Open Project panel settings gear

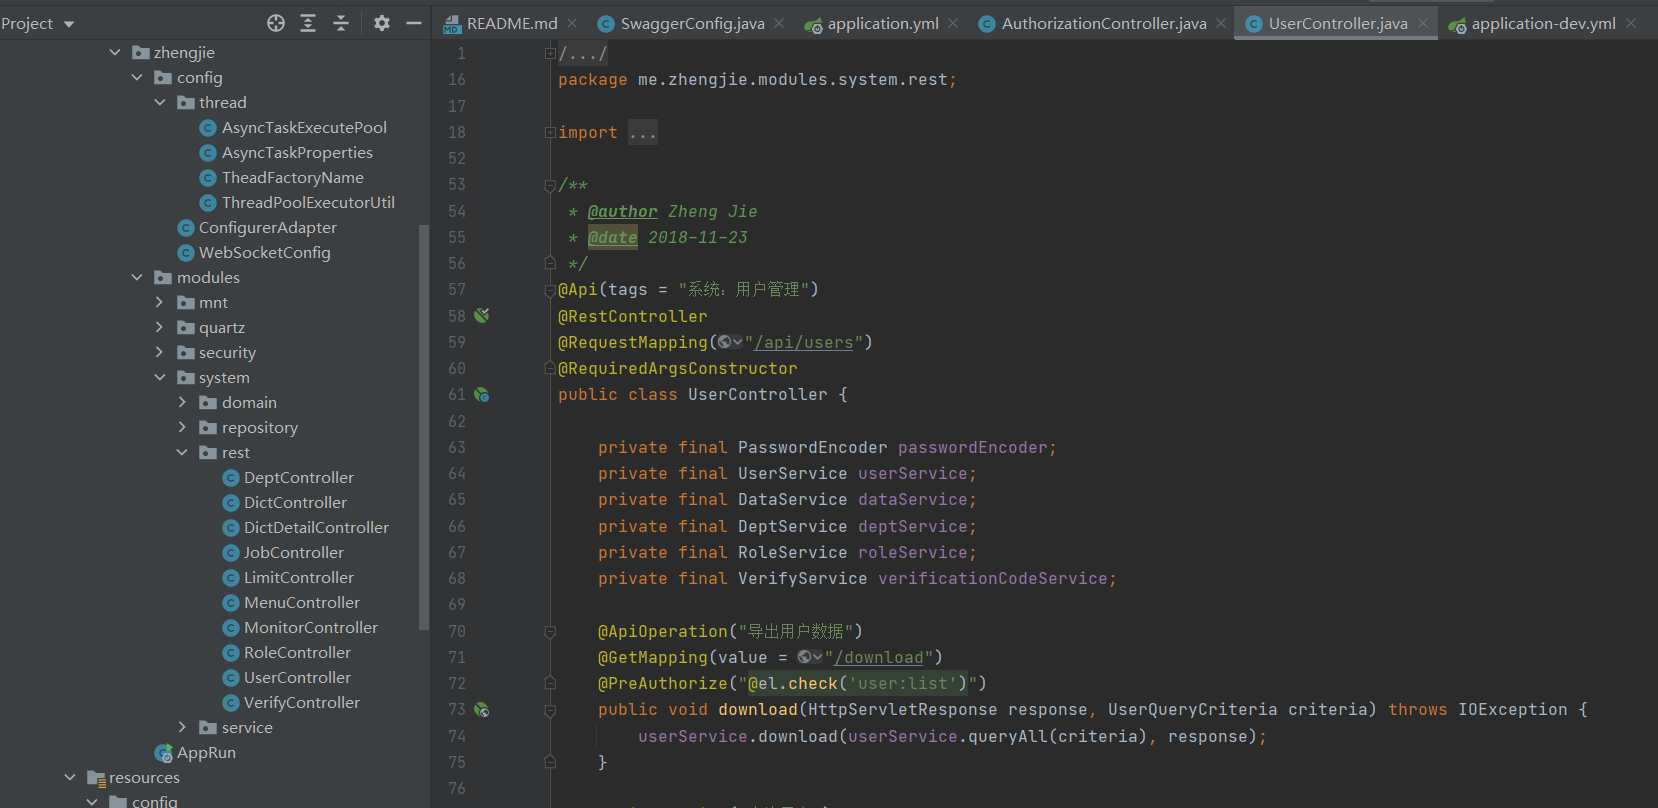pyautogui.click(x=381, y=23)
